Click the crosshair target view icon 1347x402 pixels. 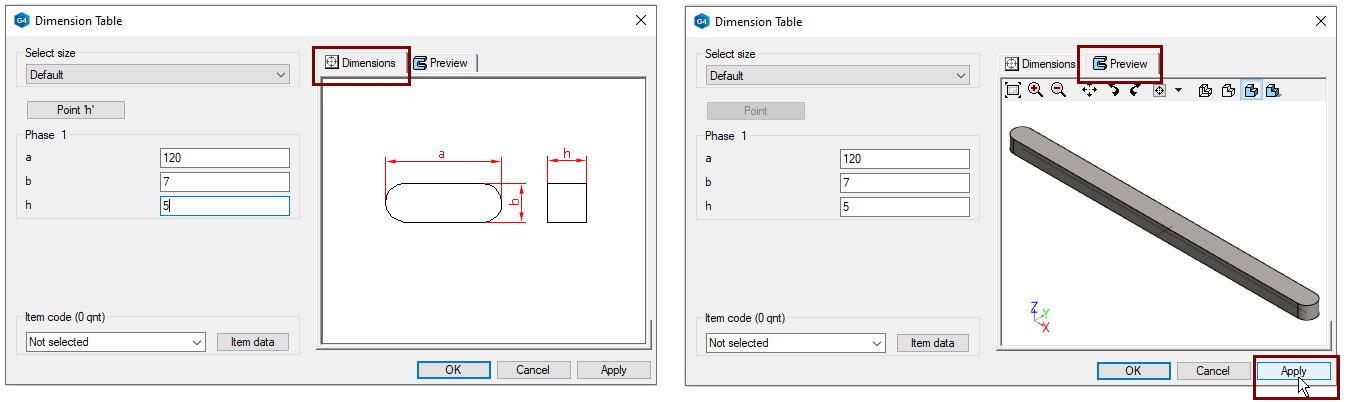(x=1159, y=91)
